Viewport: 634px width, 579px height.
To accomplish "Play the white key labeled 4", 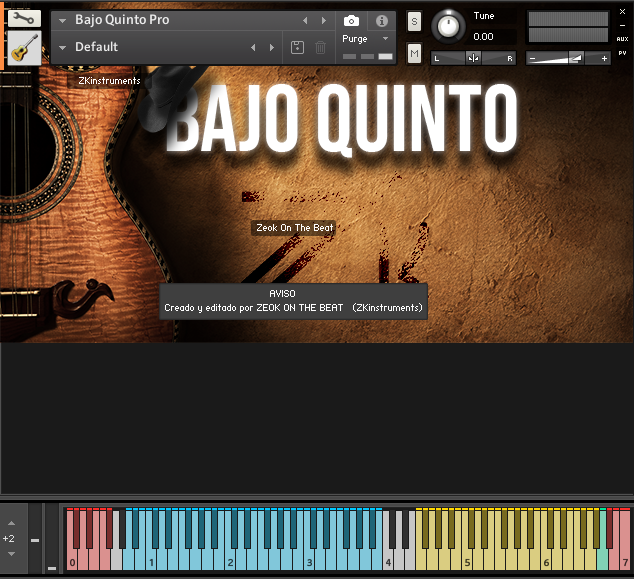I will coord(388,562).
